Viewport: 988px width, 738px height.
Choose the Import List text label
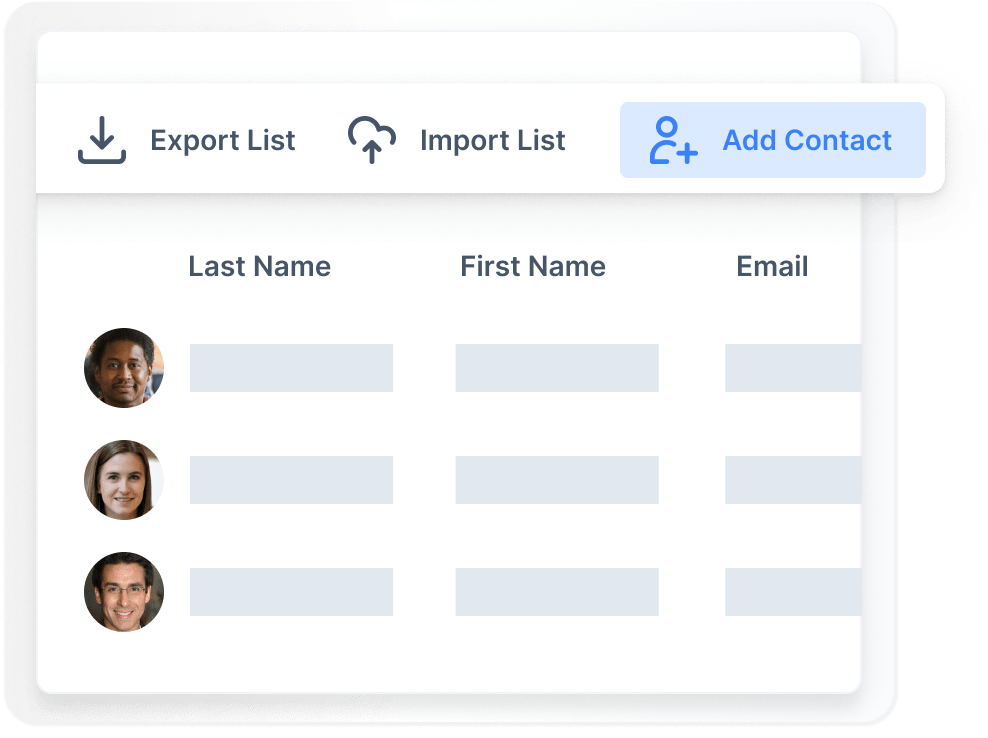coord(492,140)
